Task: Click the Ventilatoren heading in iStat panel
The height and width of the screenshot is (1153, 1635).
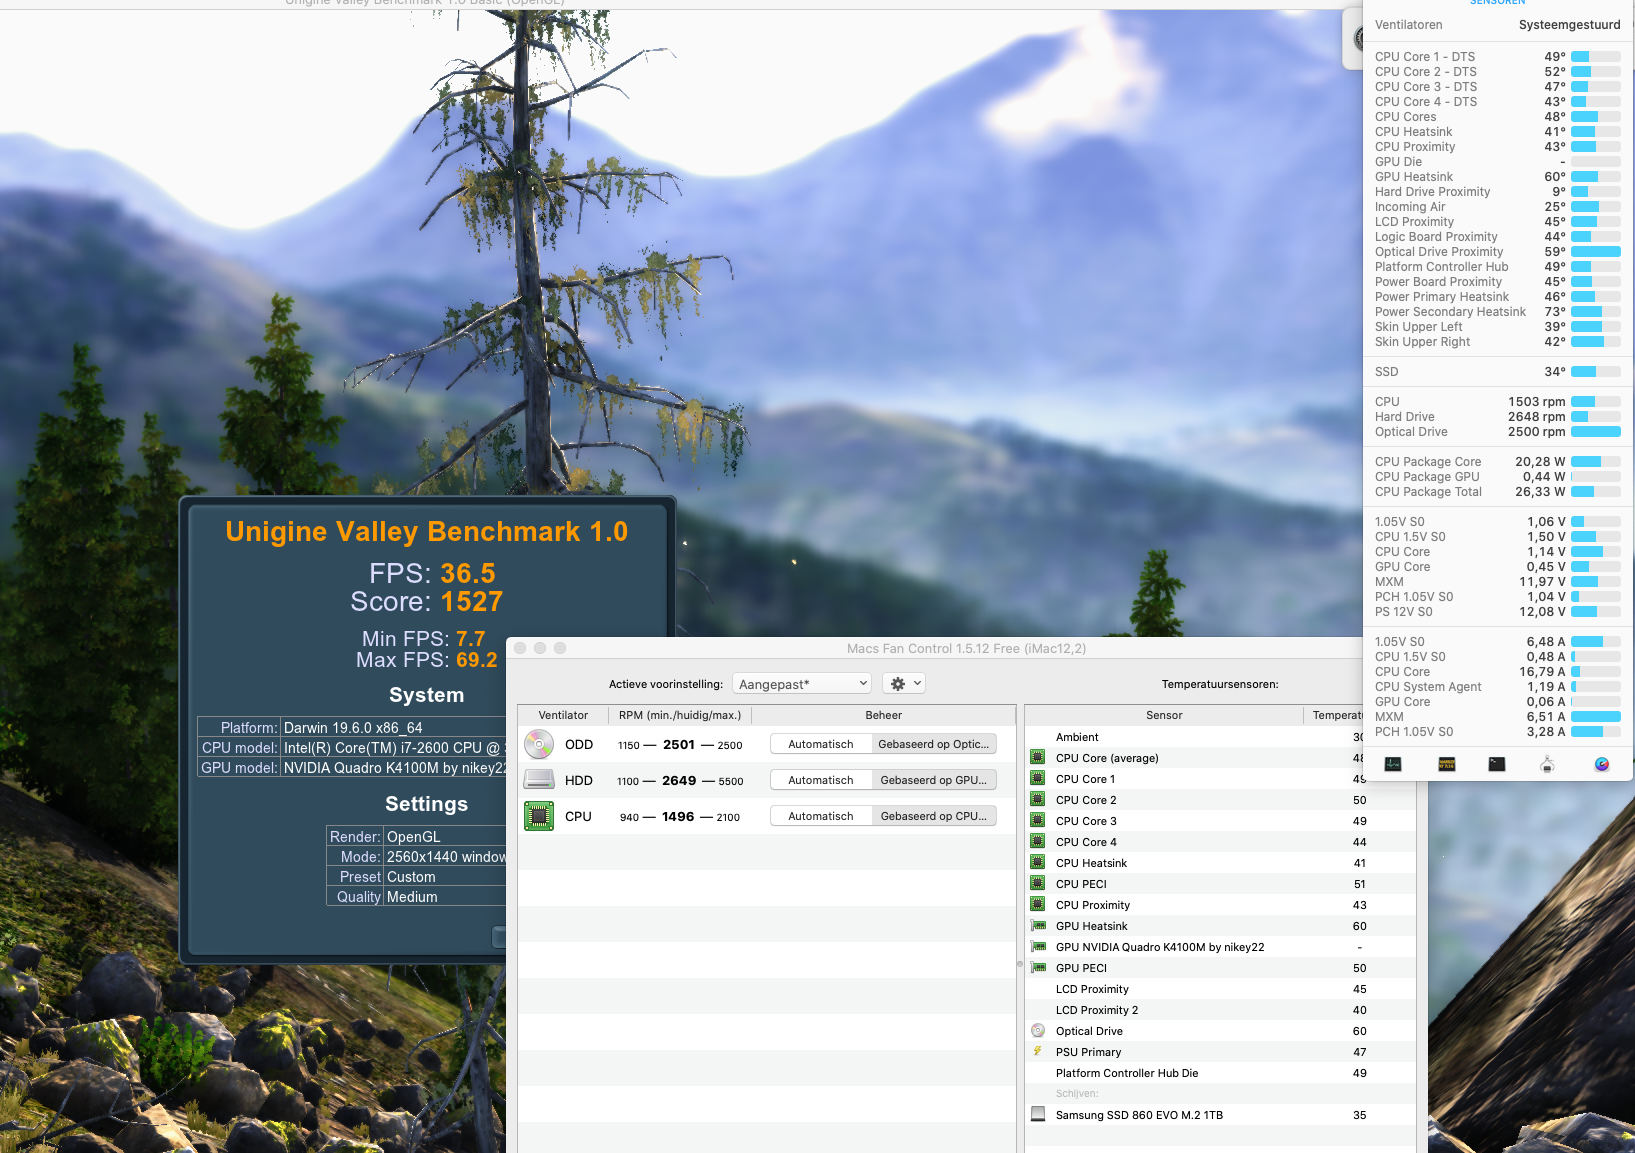Action: click(x=1409, y=25)
